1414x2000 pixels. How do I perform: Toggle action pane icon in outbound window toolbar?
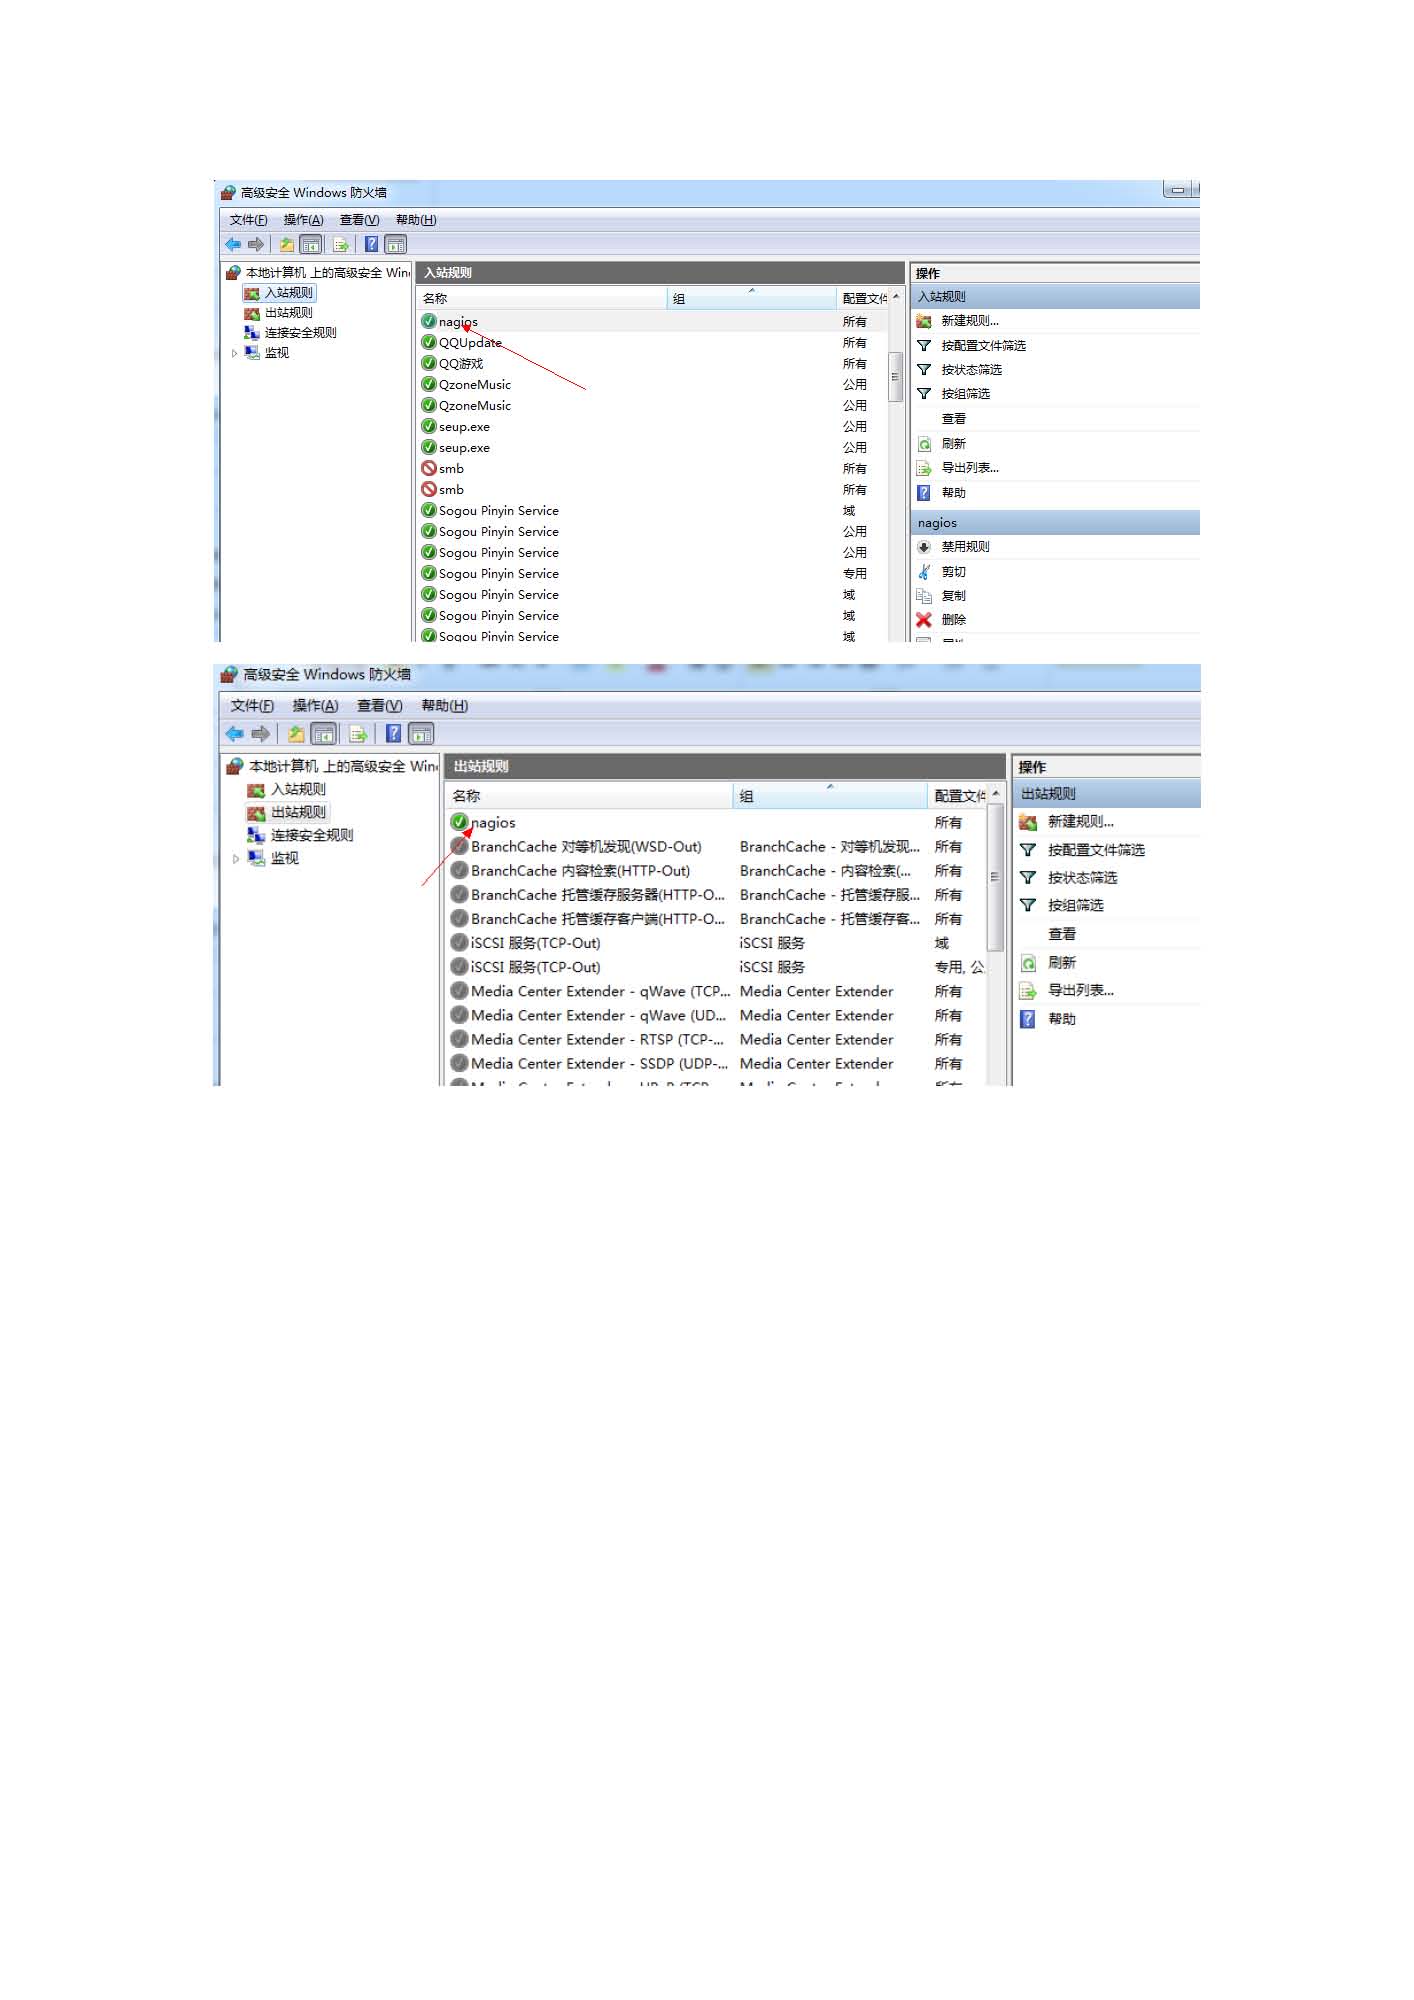click(x=422, y=734)
